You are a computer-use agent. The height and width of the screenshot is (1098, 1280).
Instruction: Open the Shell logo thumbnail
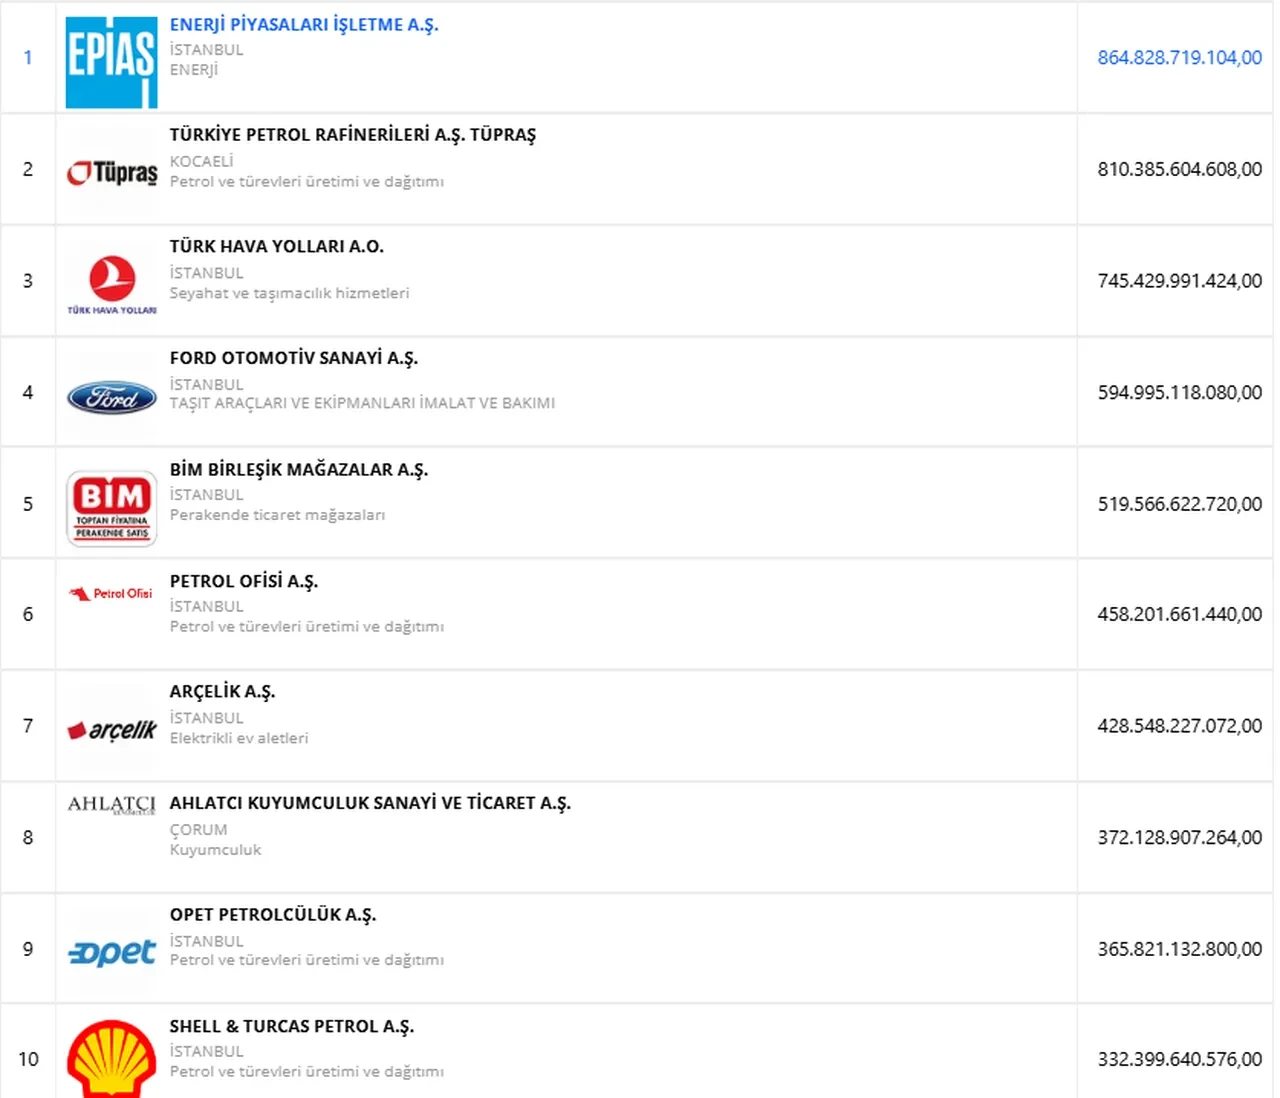(111, 1060)
